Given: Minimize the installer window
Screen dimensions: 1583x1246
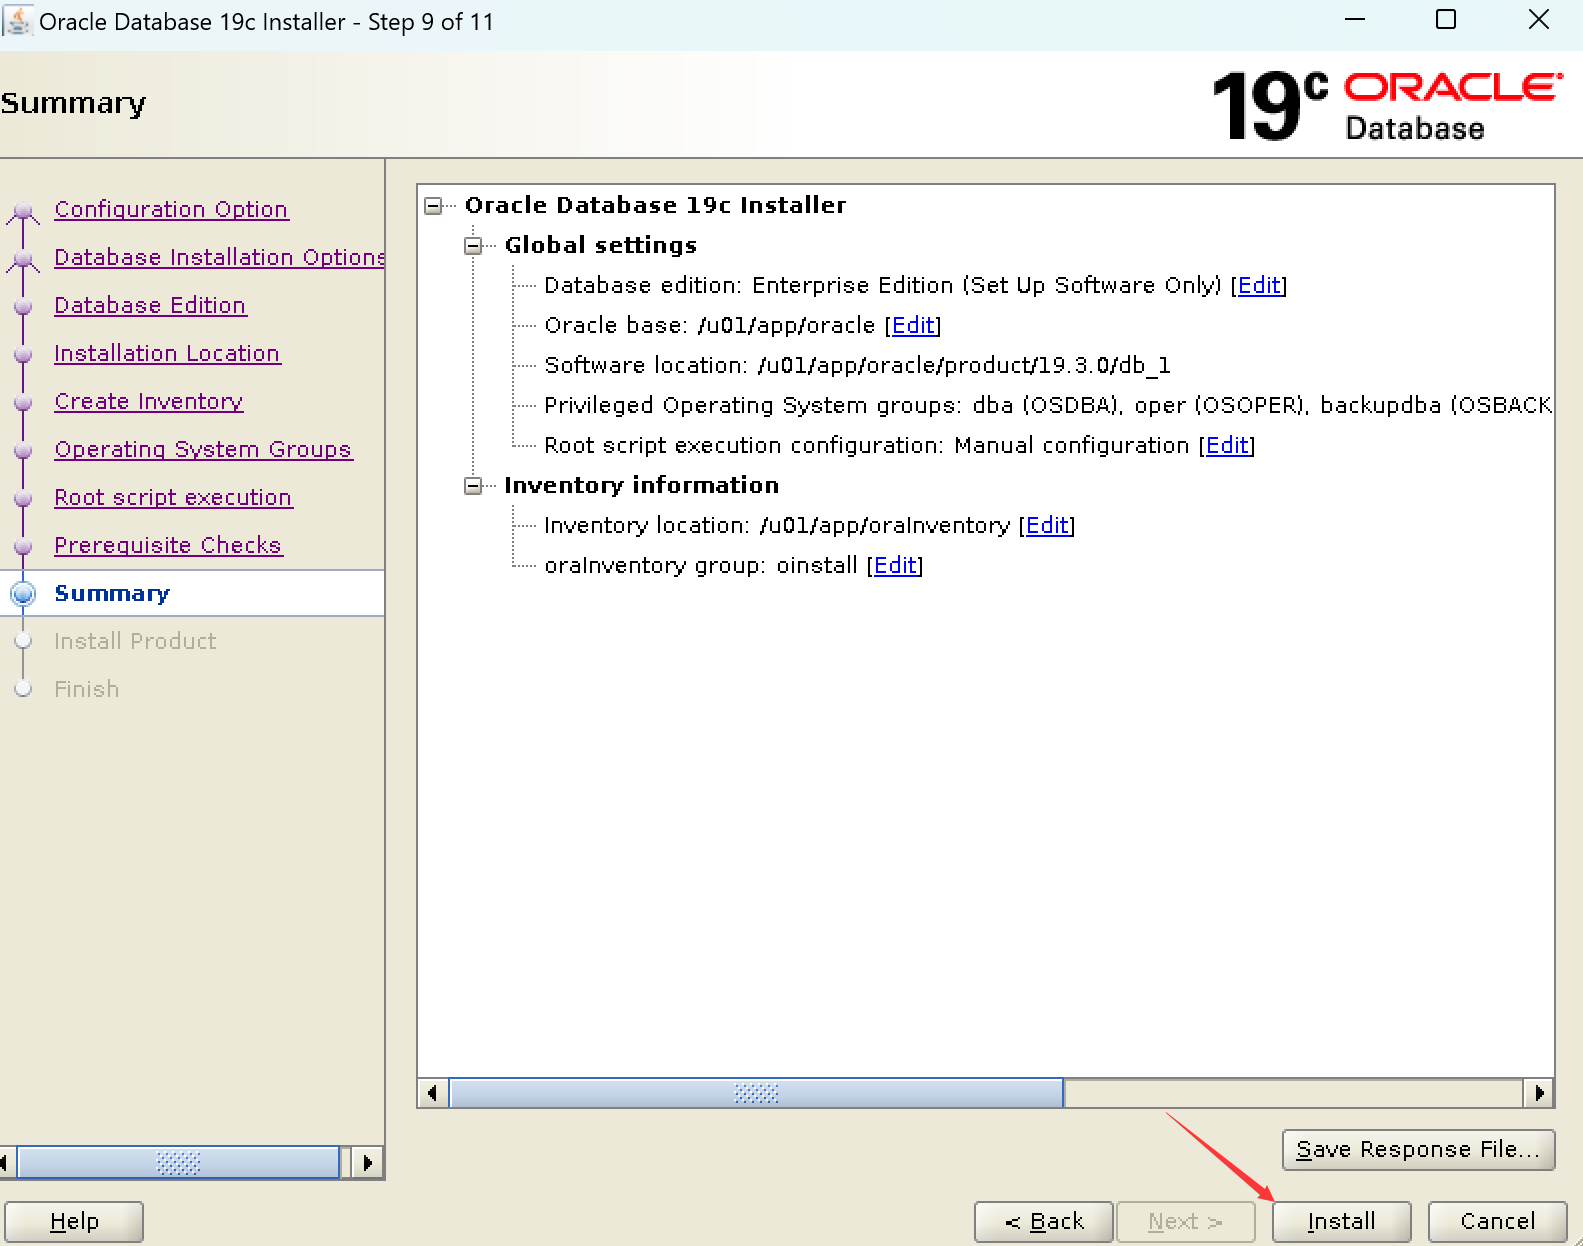Looking at the screenshot, I should click(1355, 20).
